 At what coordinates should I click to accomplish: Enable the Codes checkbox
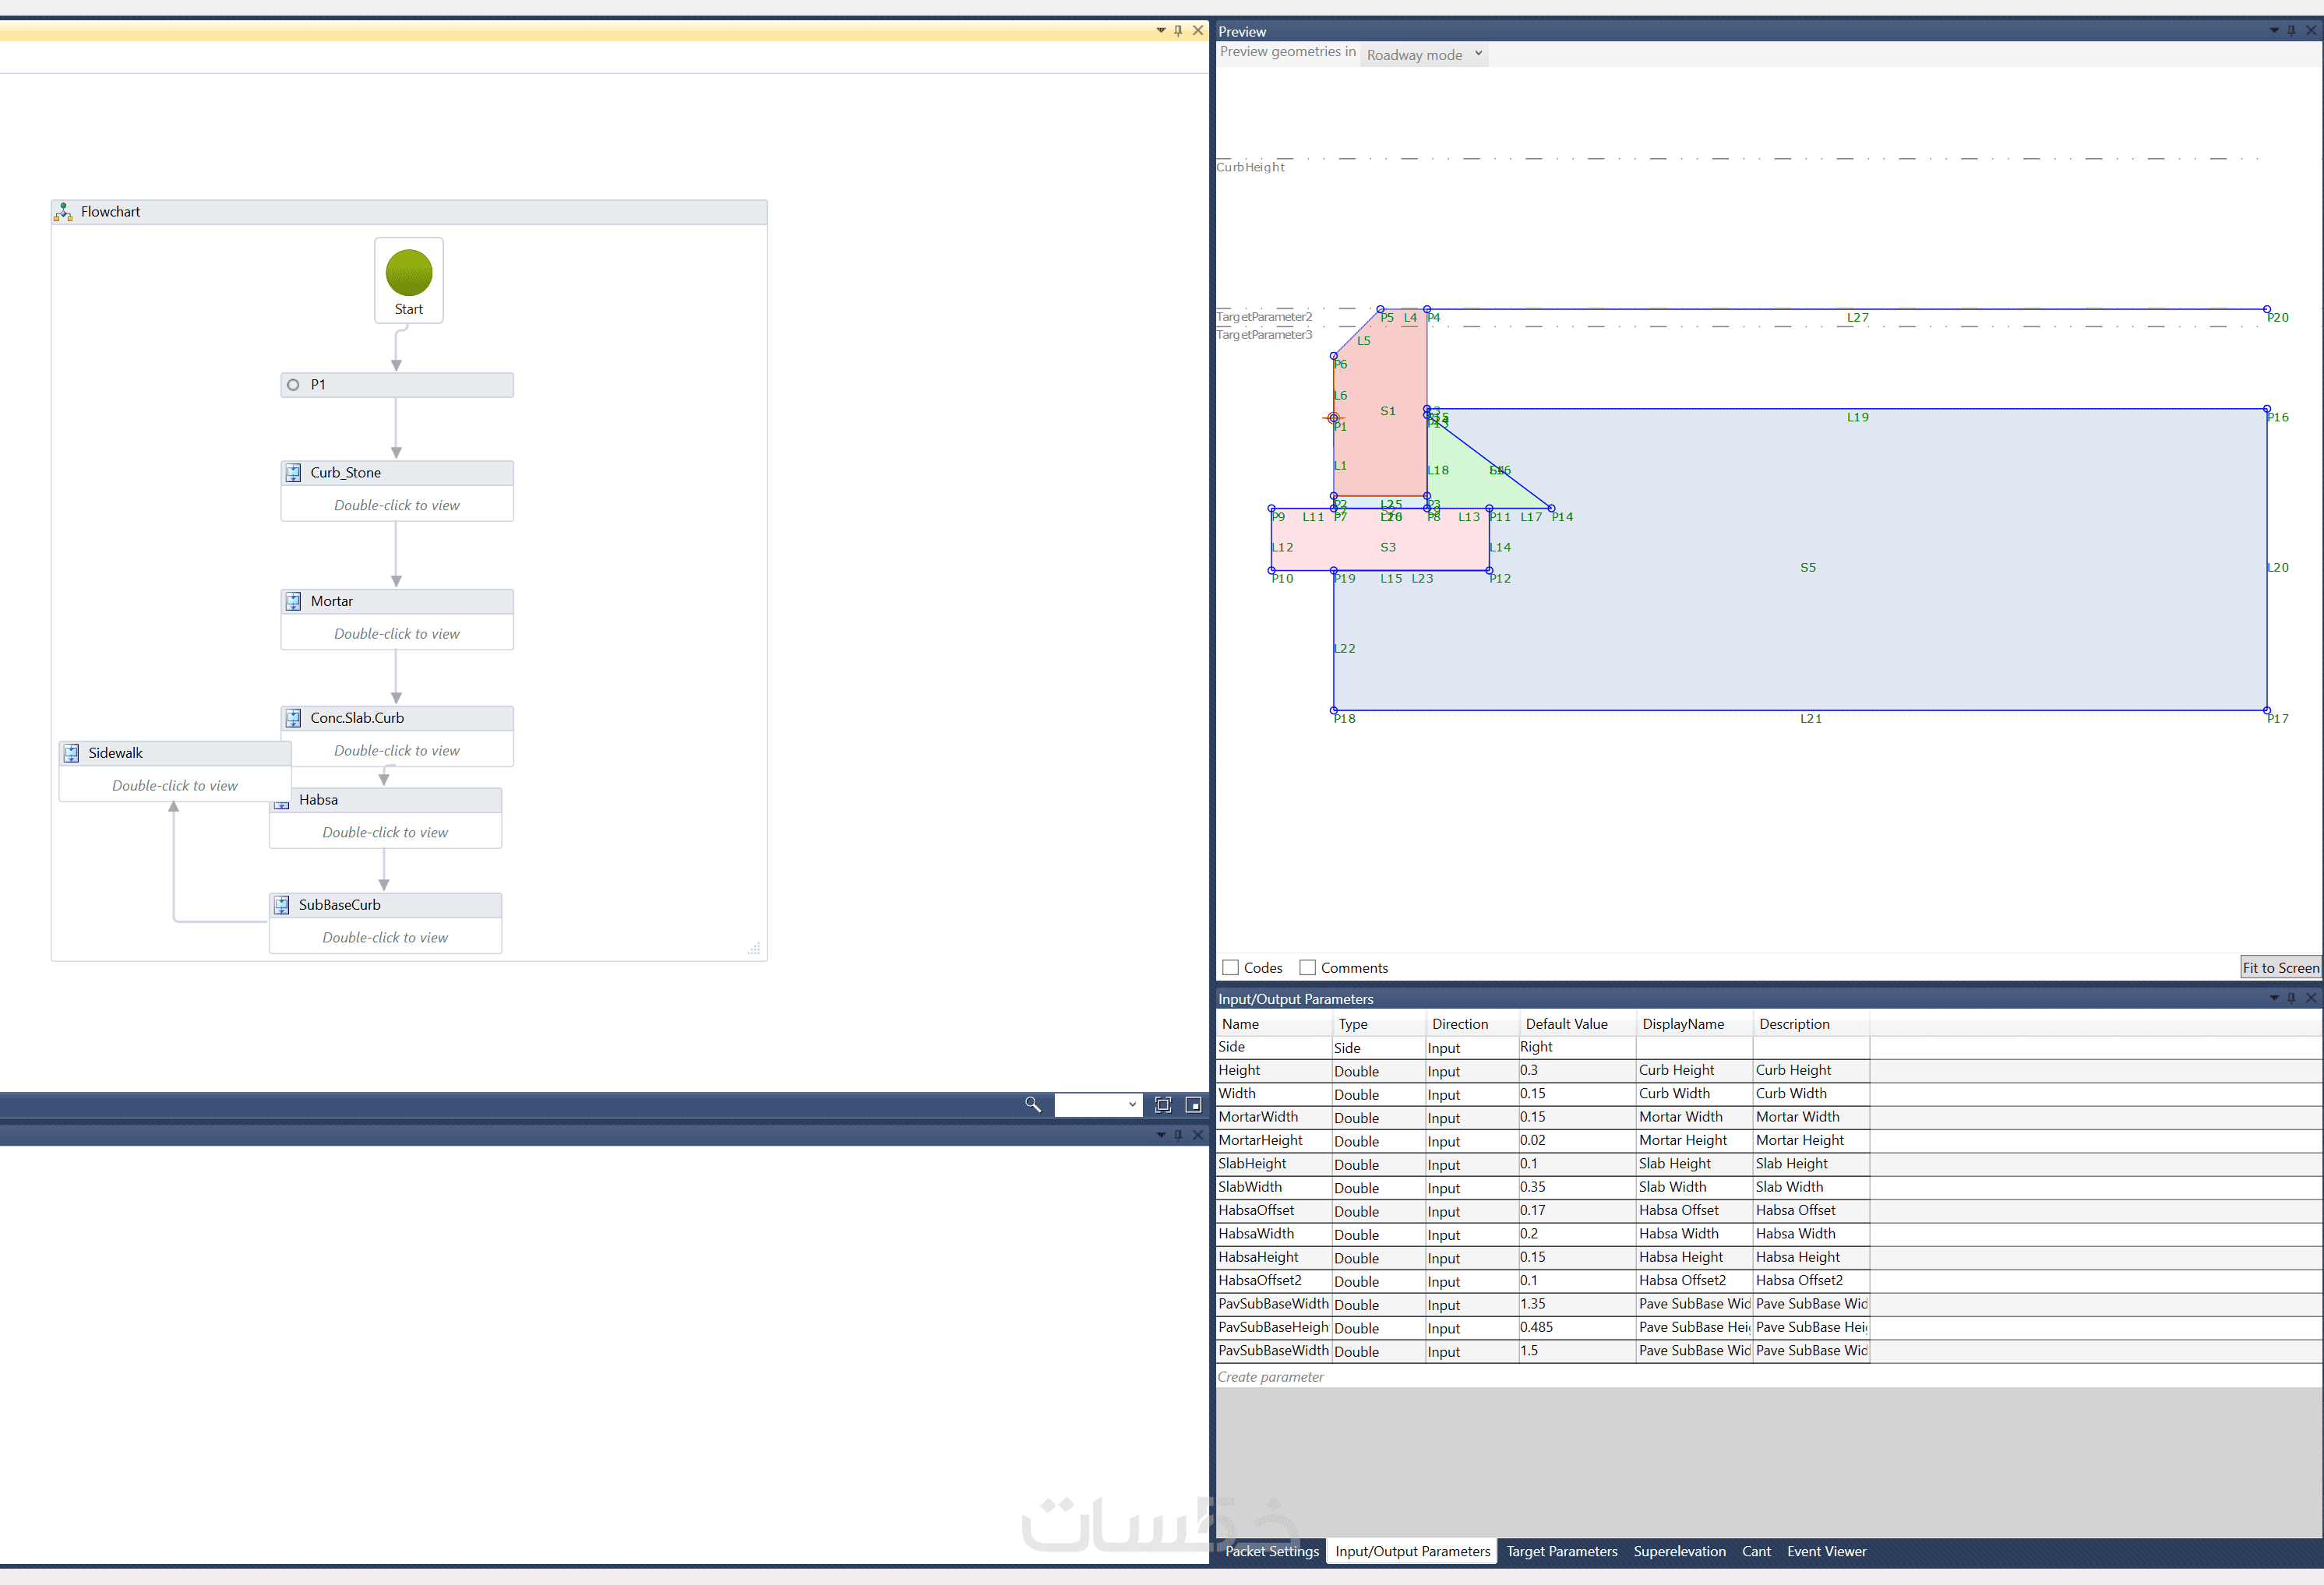1231,967
